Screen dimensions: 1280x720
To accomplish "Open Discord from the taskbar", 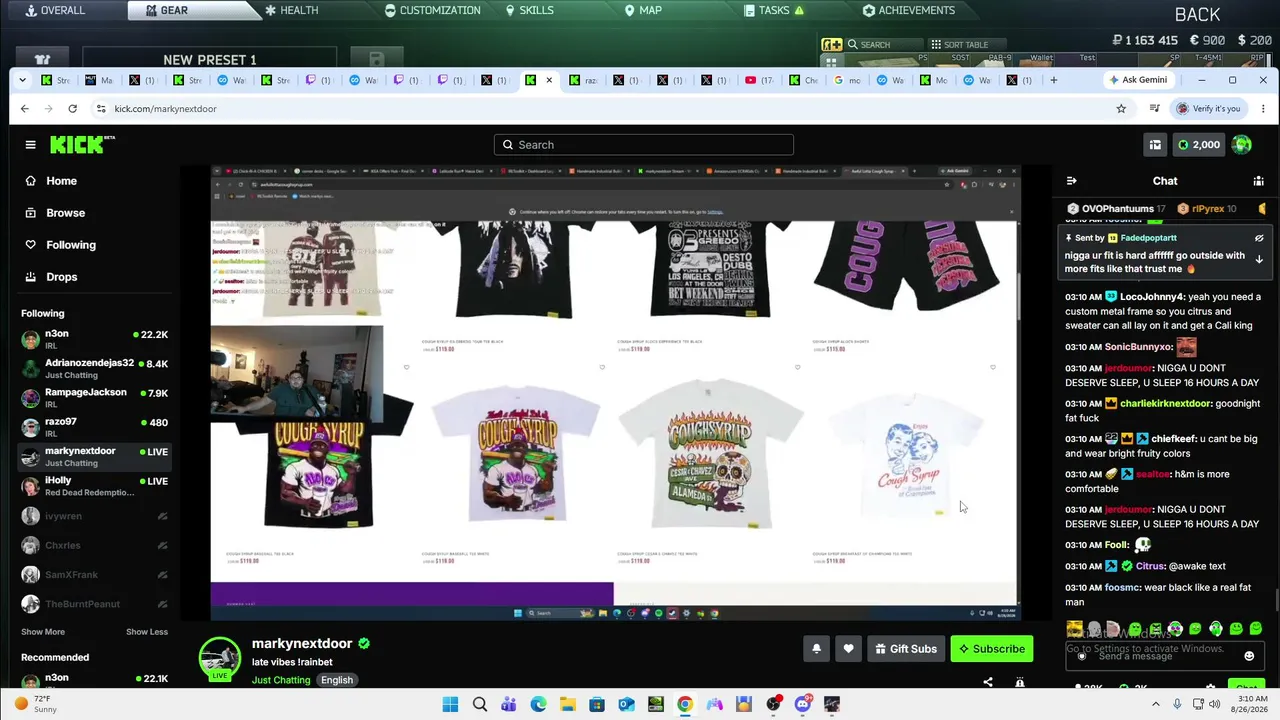I will 802,704.
